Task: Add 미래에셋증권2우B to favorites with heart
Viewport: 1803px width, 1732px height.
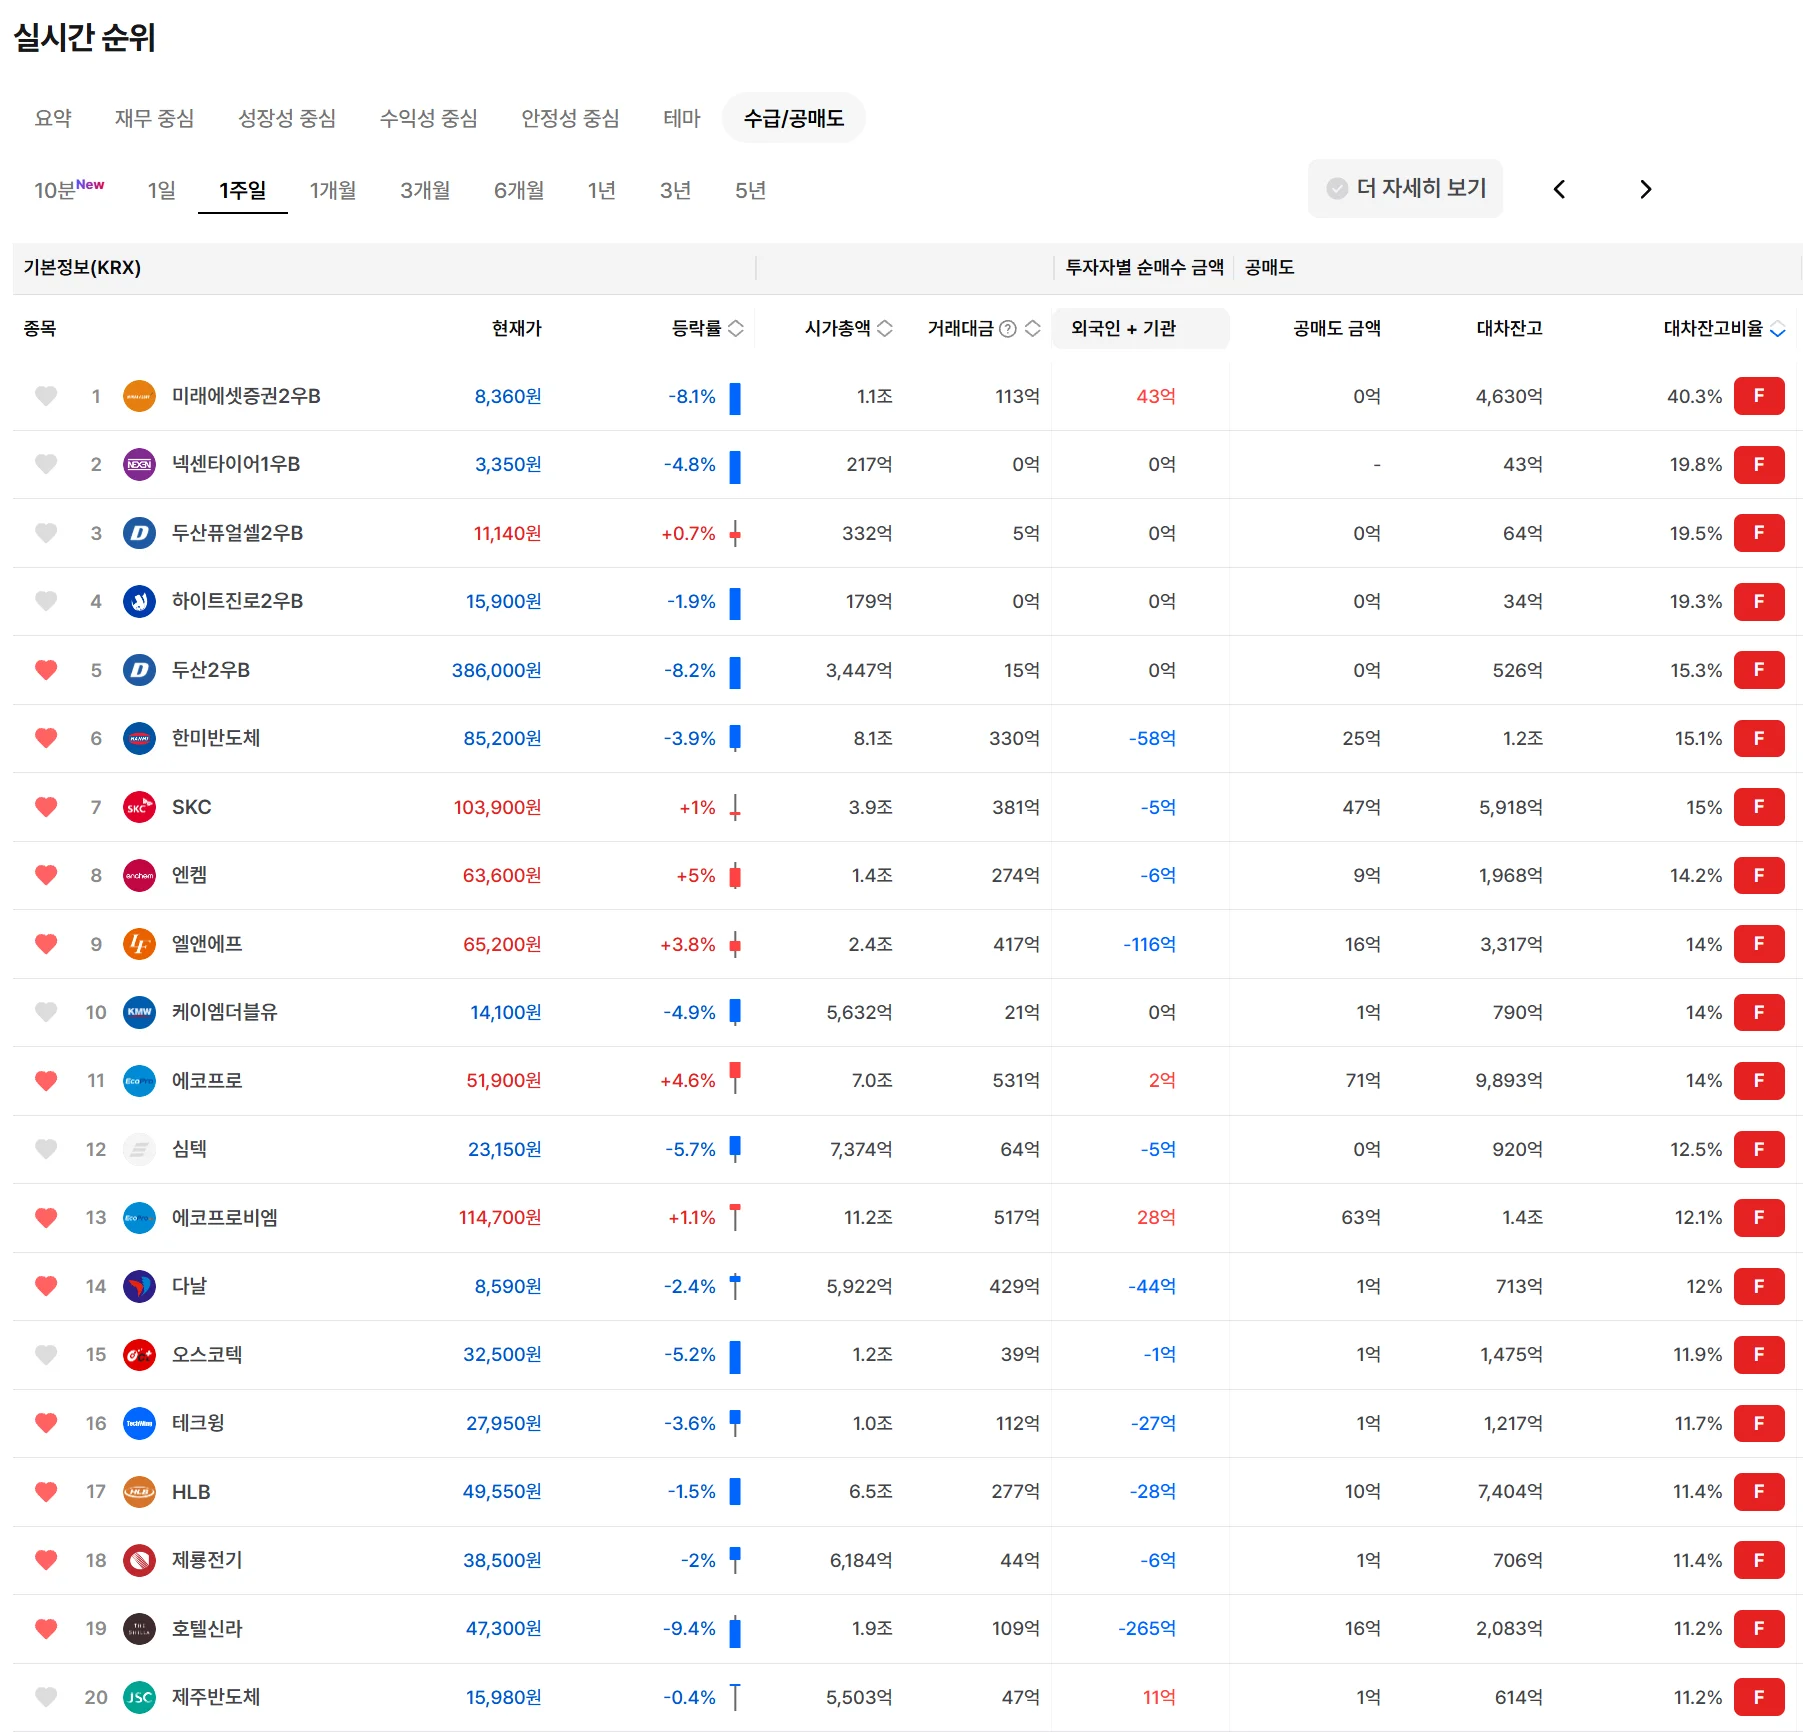Action: (46, 396)
